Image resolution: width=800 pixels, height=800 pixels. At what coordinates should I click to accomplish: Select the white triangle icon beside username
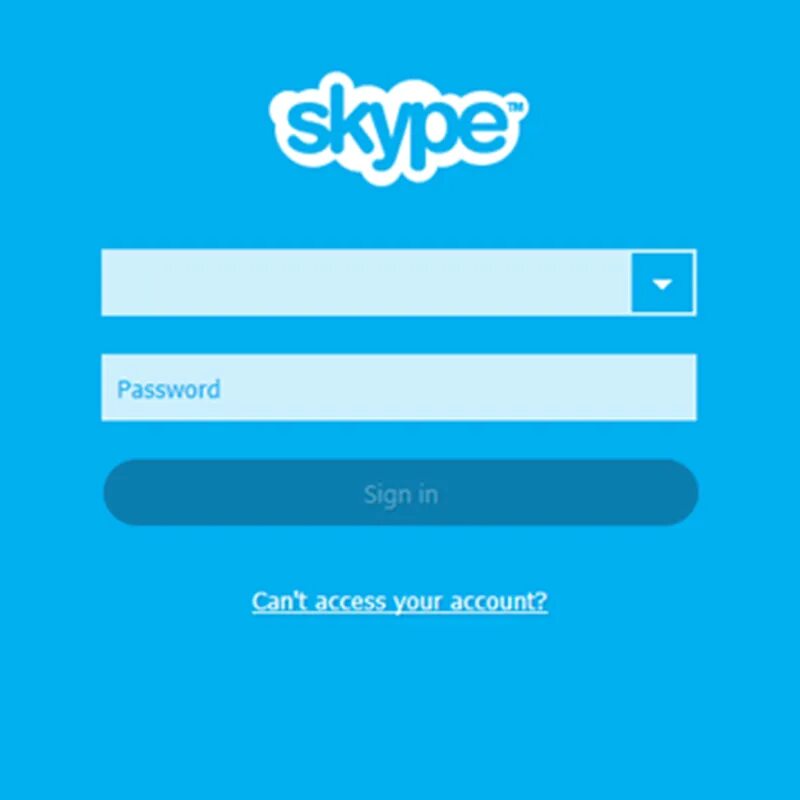pyautogui.click(x=662, y=284)
